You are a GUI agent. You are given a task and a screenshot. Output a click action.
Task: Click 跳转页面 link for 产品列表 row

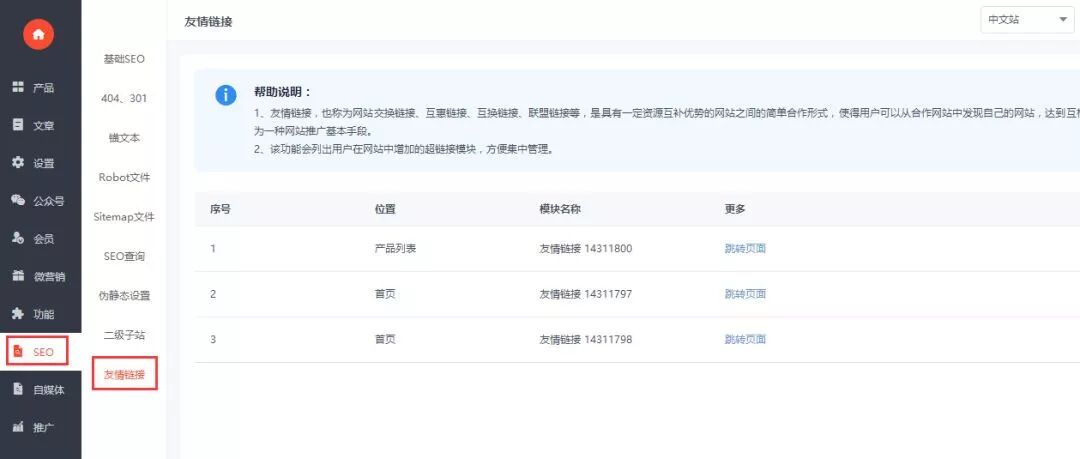(745, 249)
